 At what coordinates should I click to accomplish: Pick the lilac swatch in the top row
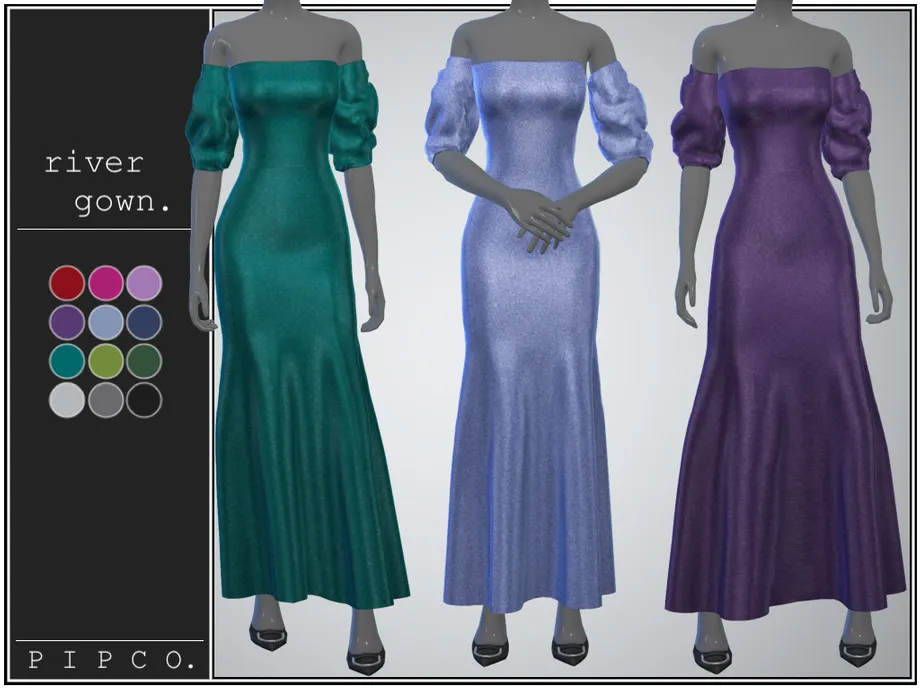(145, 281)
